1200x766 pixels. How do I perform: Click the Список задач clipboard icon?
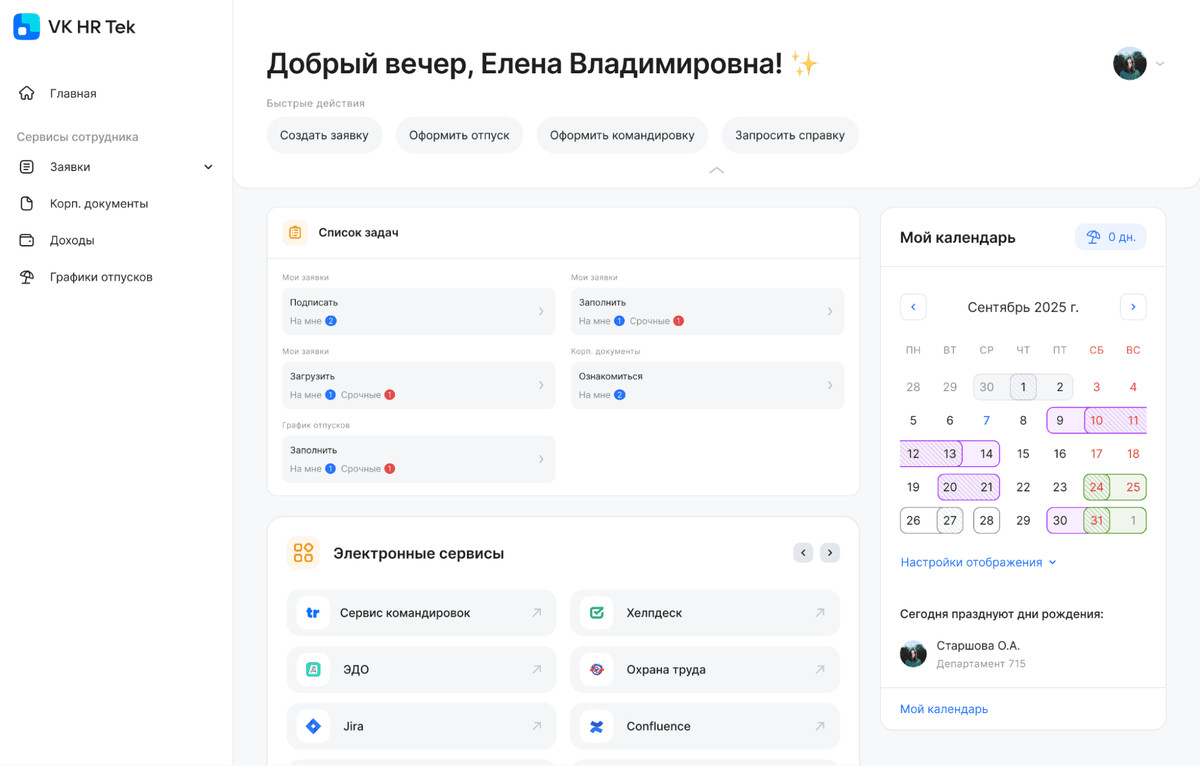(295, 232)
